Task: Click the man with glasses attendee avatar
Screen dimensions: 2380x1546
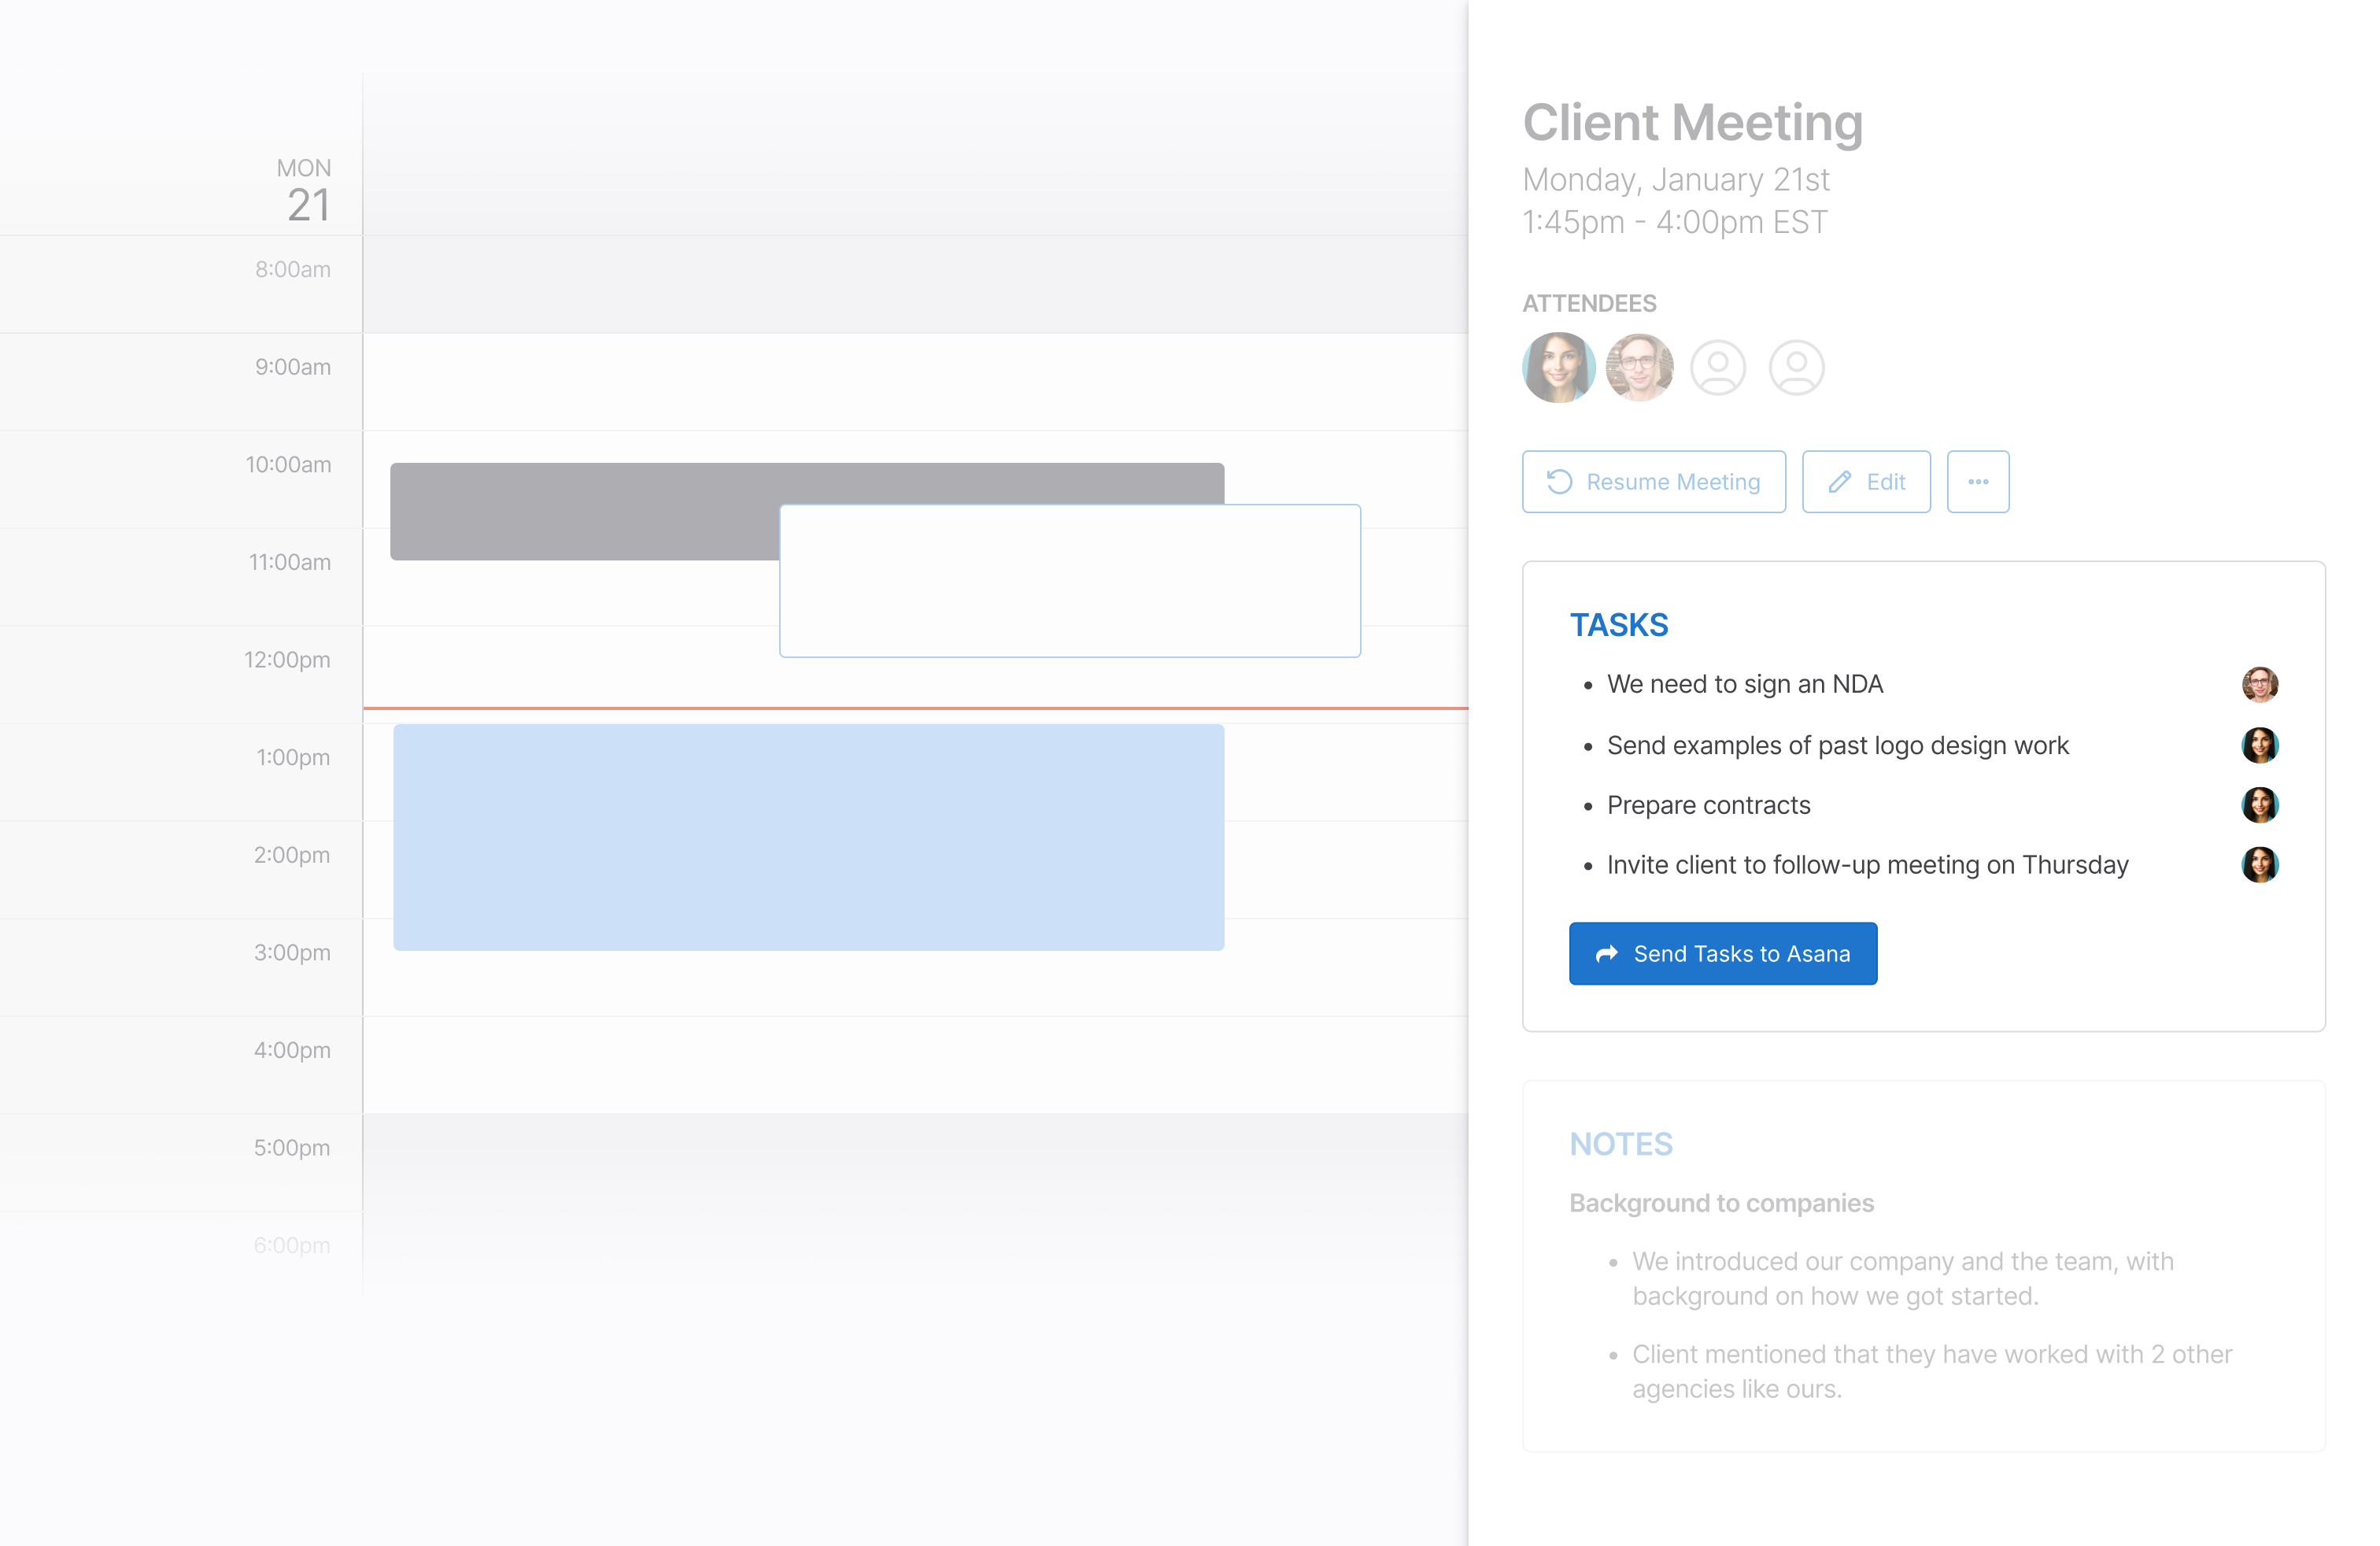Action: click(x=1639, y=368)
